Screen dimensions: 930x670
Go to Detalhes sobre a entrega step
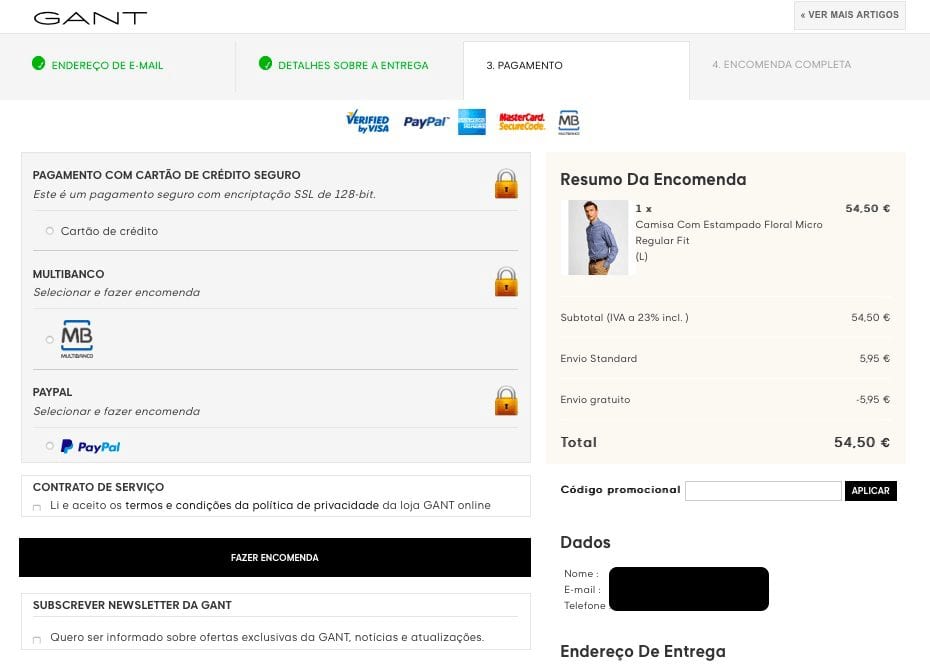[x=353, y=65]
